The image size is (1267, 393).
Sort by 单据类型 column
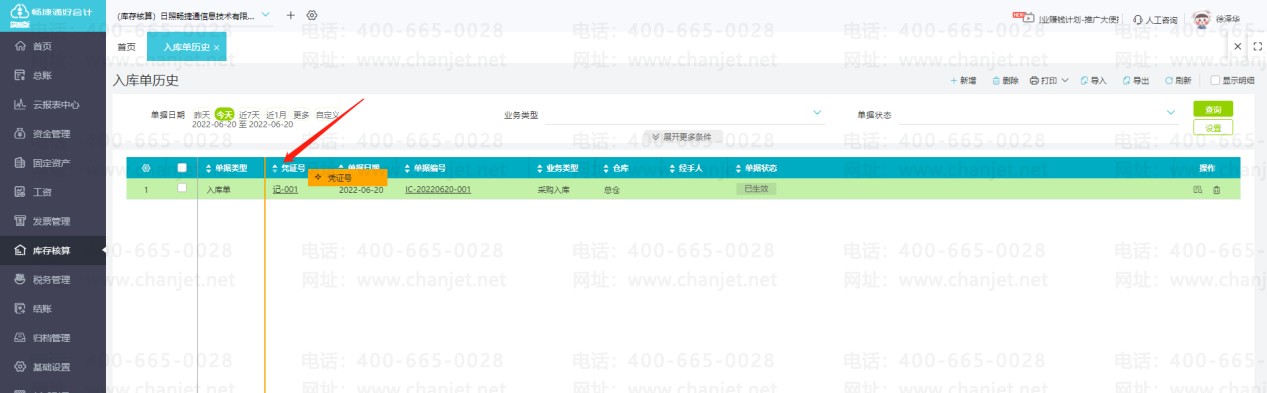[x=226, y=168]
